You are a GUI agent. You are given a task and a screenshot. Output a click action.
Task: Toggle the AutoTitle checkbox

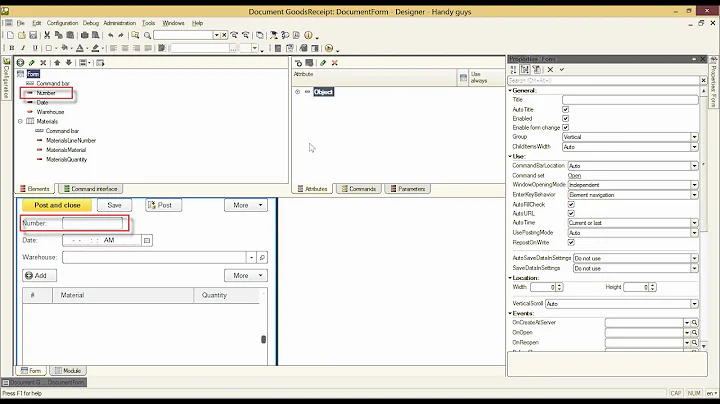pos(566,109)
